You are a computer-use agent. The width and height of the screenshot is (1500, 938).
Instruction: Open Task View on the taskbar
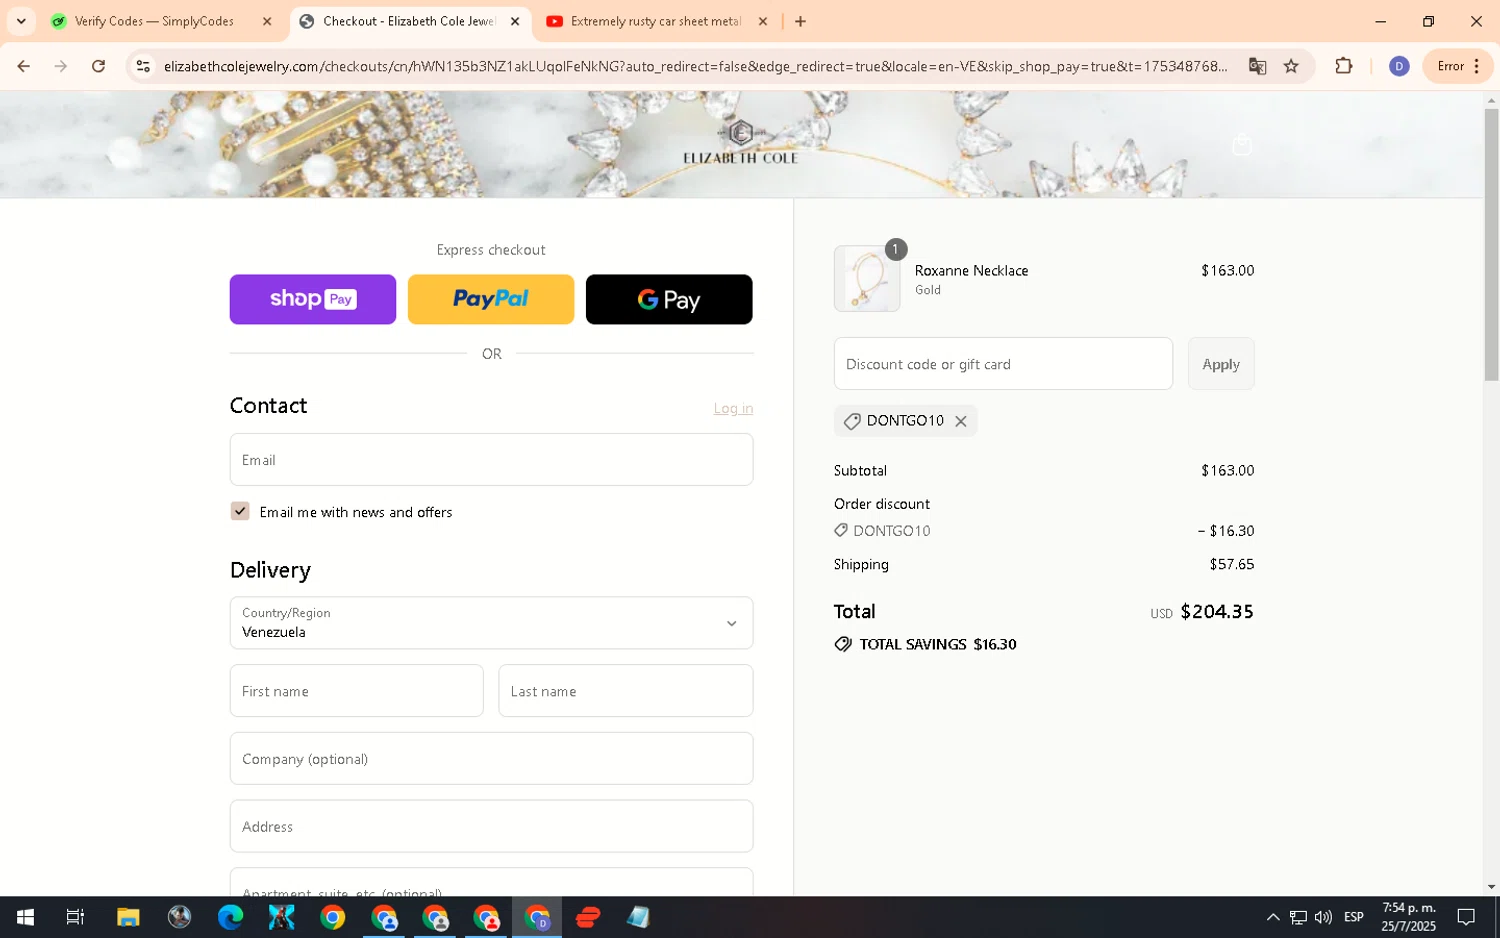(75, 917)
